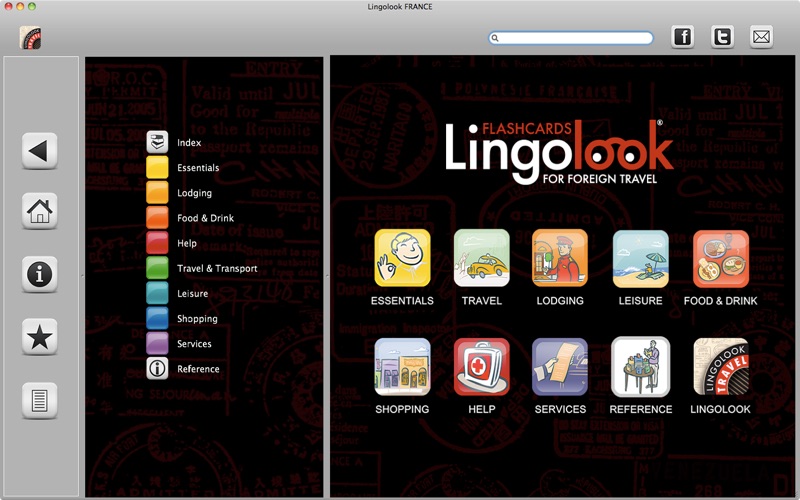Select Food & Drink list label
The width and height of the screenshot is (800, 500).
205,218
